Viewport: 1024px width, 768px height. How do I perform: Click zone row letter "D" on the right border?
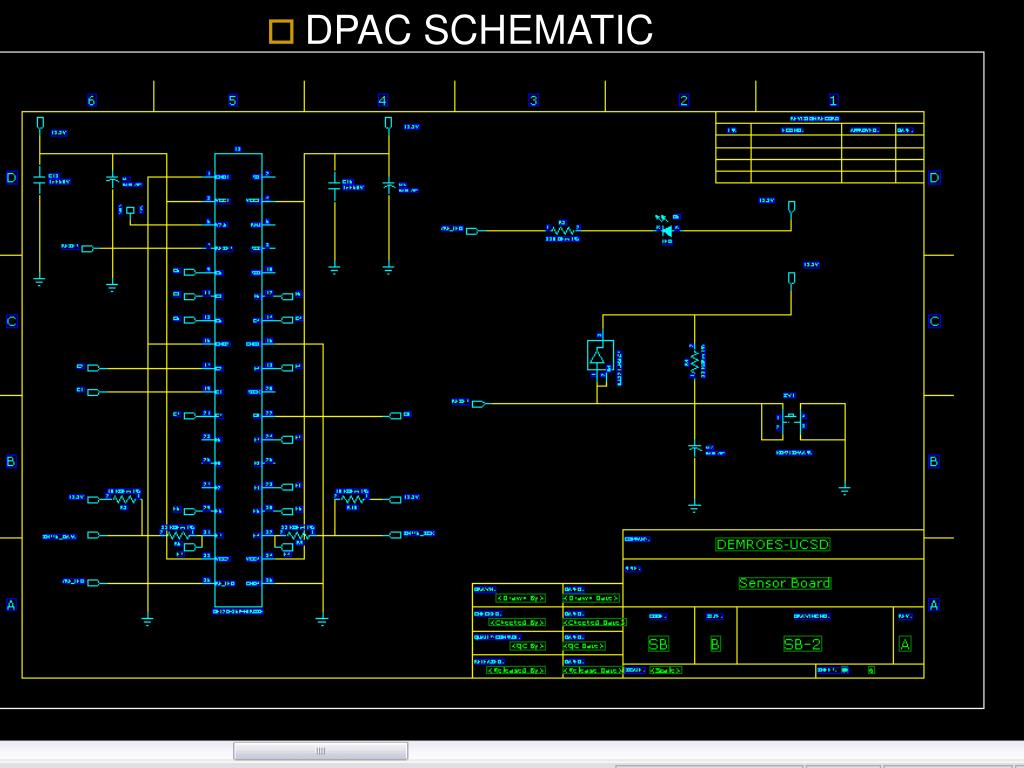click(934, 178)
